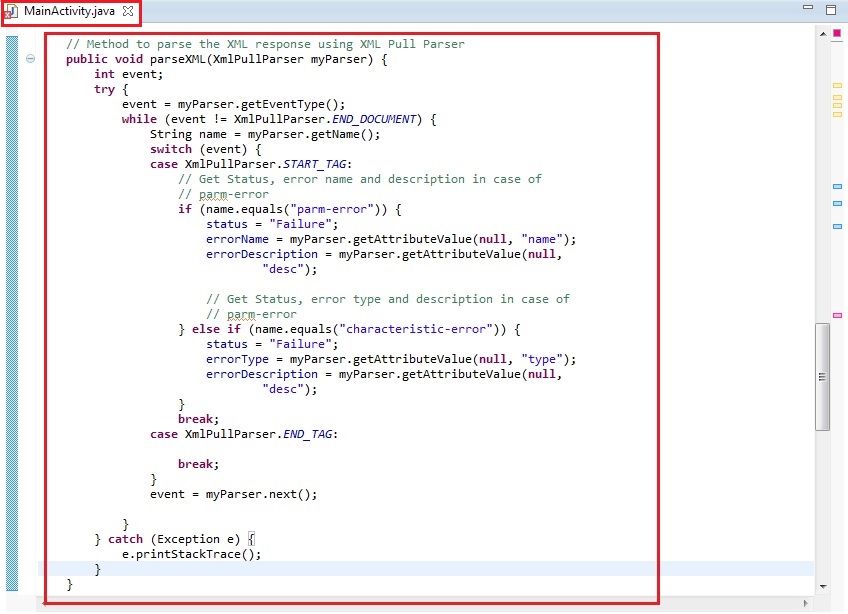Click the Java file icon on the tab
The image size is (848, 614).
pyautogui.click(x=12, y=10)
